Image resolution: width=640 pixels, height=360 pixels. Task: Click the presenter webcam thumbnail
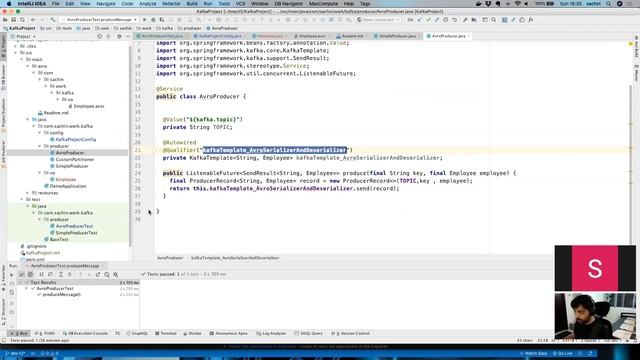coord(595,316)
